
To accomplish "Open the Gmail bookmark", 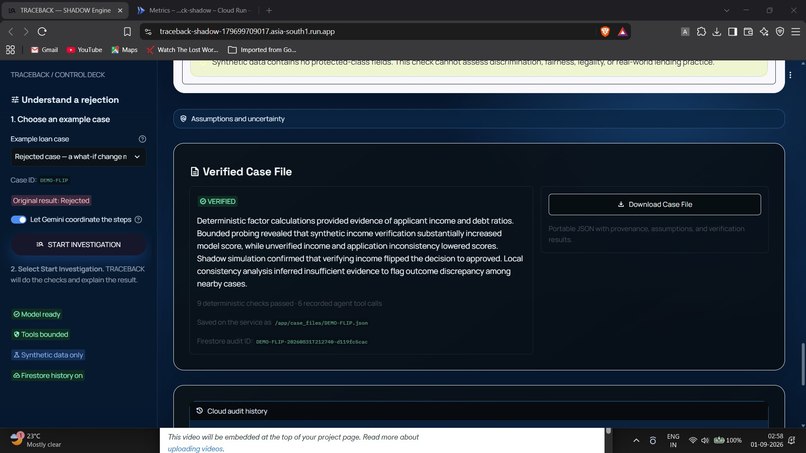I will click(44, 50).
